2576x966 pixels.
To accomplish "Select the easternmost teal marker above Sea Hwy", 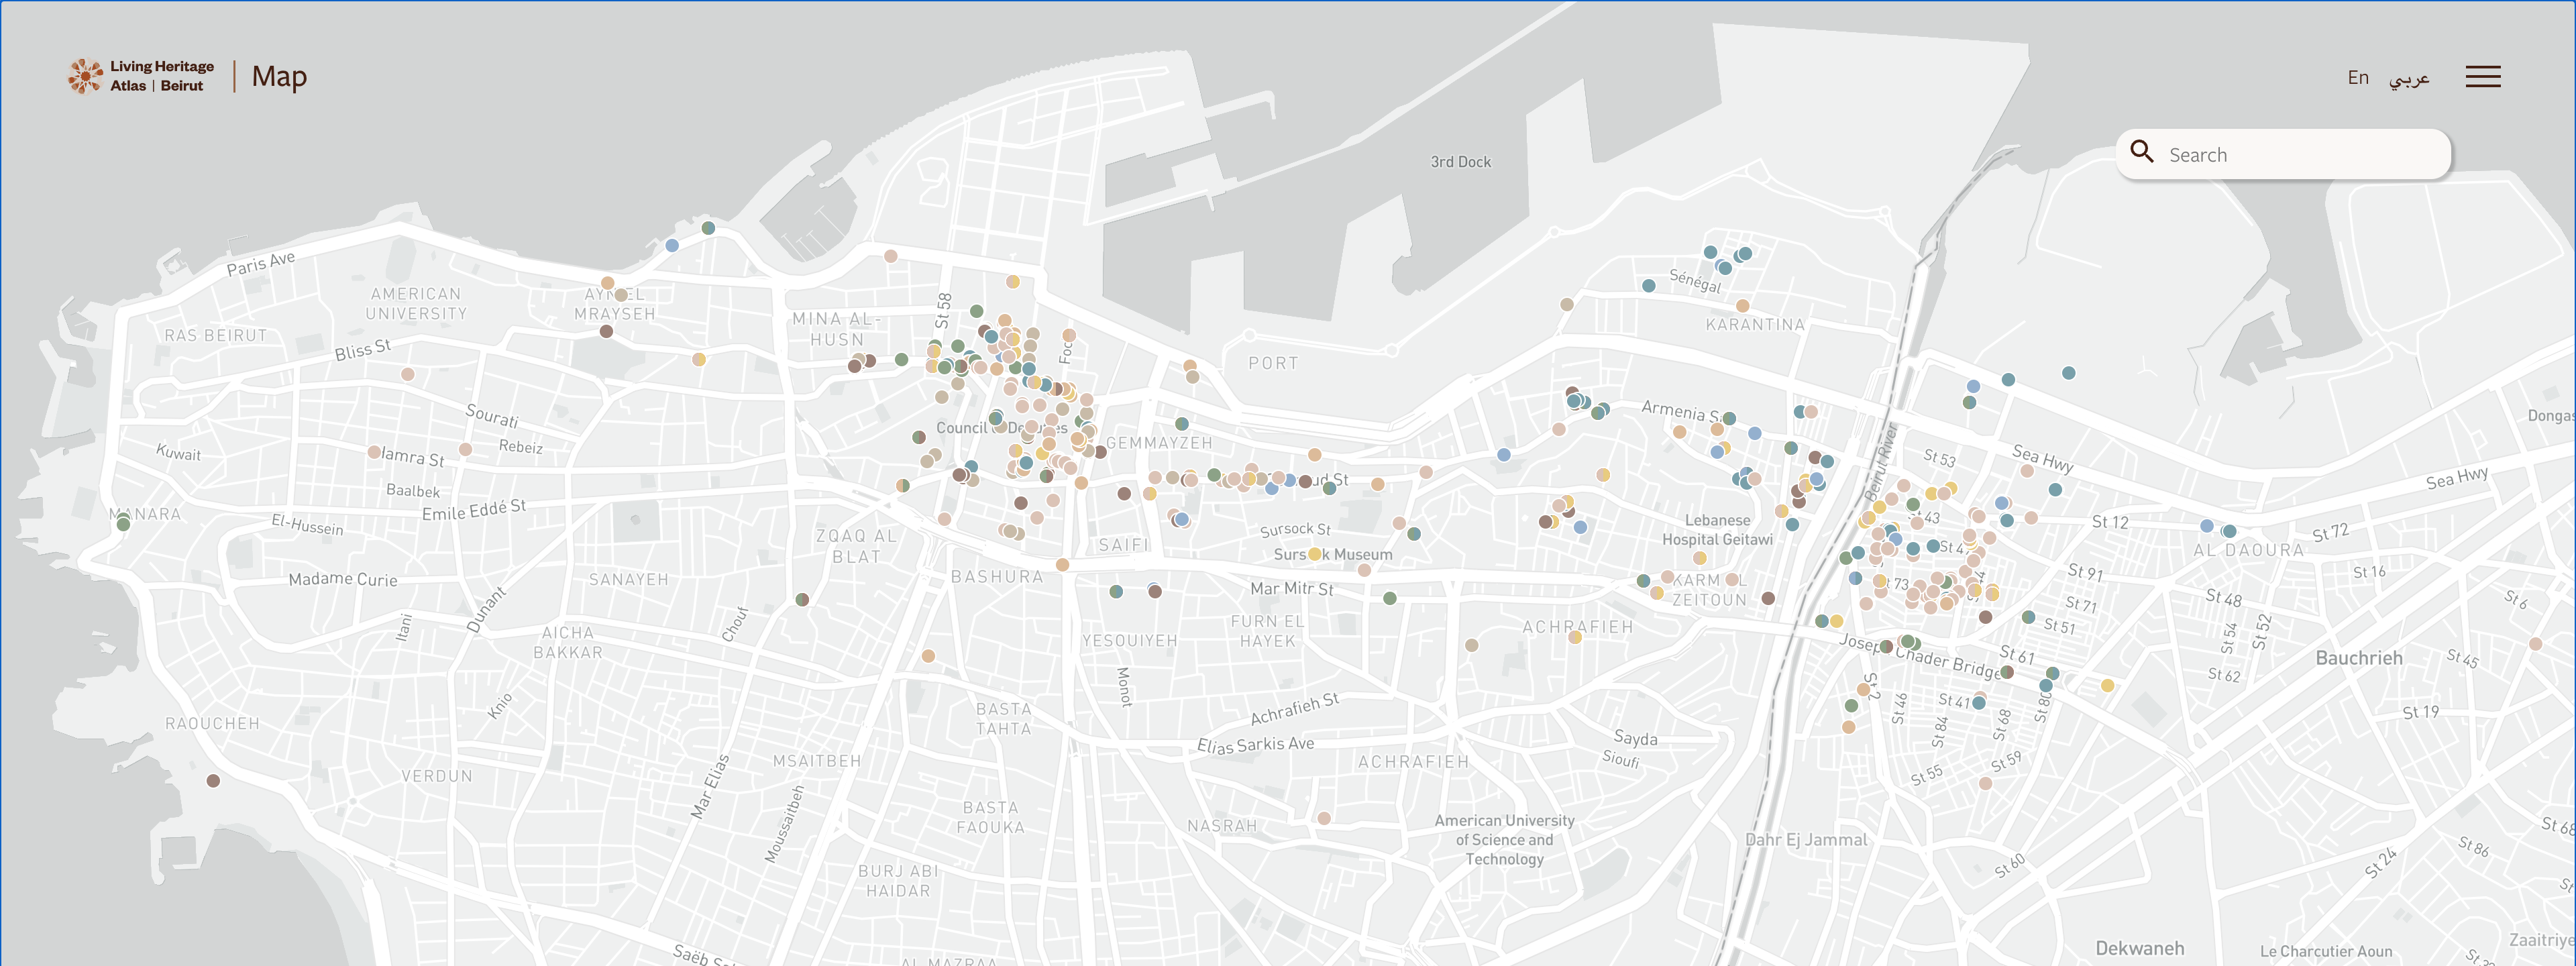I will coord(2068,373).
